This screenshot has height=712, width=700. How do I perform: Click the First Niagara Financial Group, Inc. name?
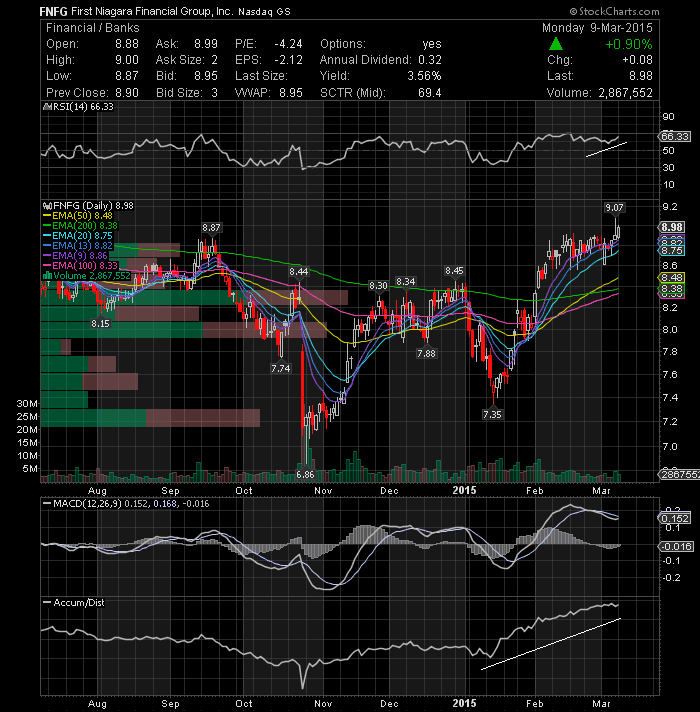point(152,11)
